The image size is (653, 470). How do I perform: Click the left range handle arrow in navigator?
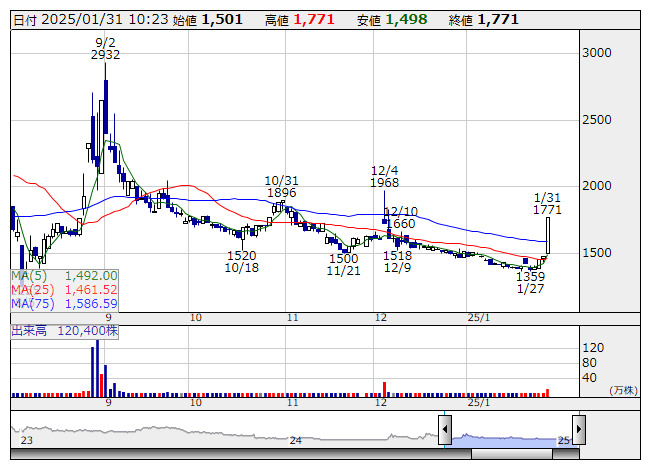445,431
